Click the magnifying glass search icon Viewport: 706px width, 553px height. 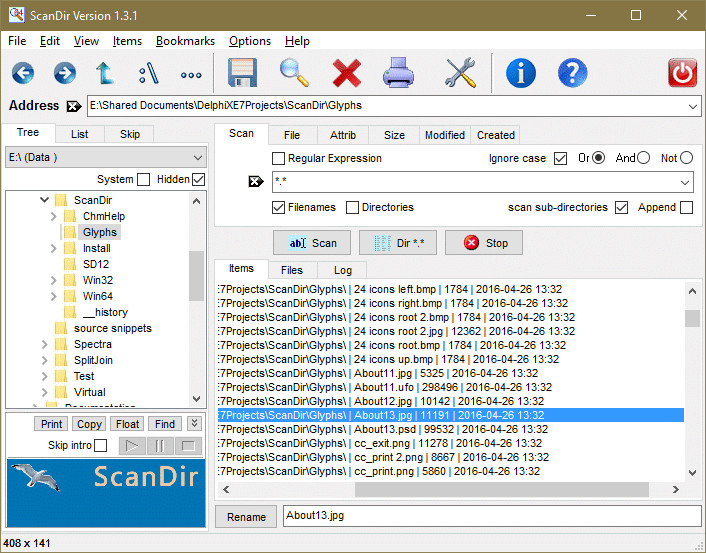[294, 73]
